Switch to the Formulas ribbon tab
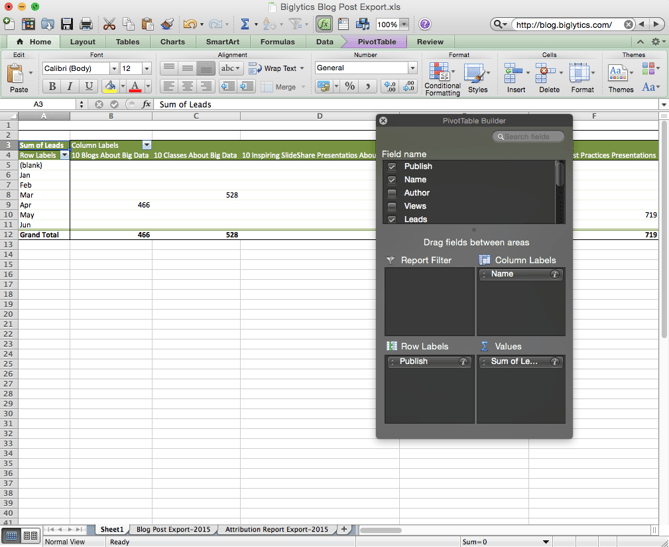 click(277, 42)
